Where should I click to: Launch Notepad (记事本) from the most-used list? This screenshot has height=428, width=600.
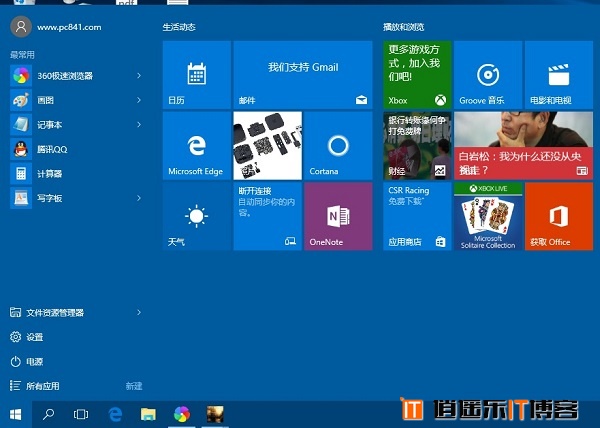pyautogui.click(x=77, y=125)
